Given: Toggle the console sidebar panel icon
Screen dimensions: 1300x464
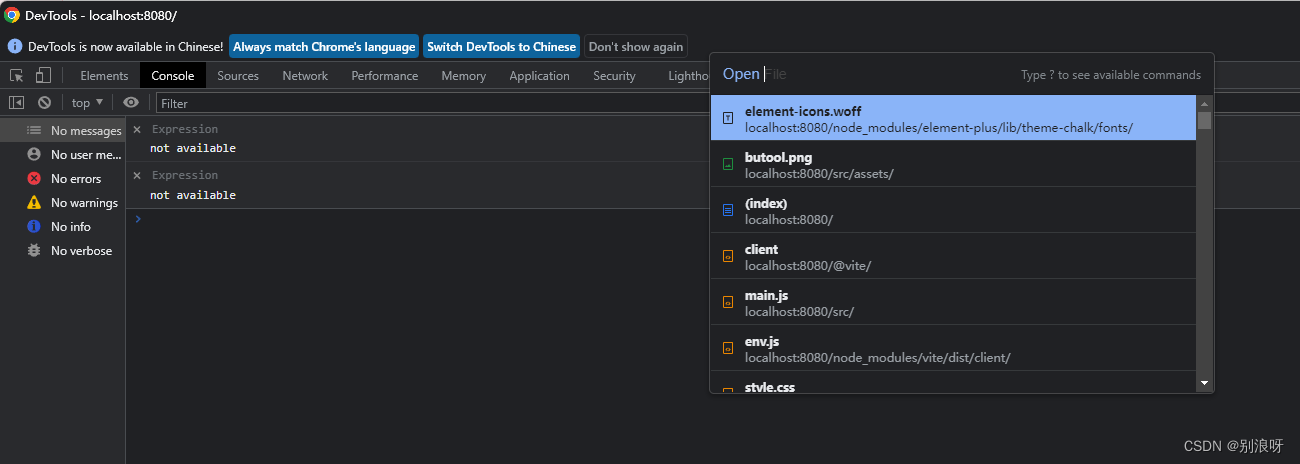Looking at the screenshot, I should tap(17, 102).
